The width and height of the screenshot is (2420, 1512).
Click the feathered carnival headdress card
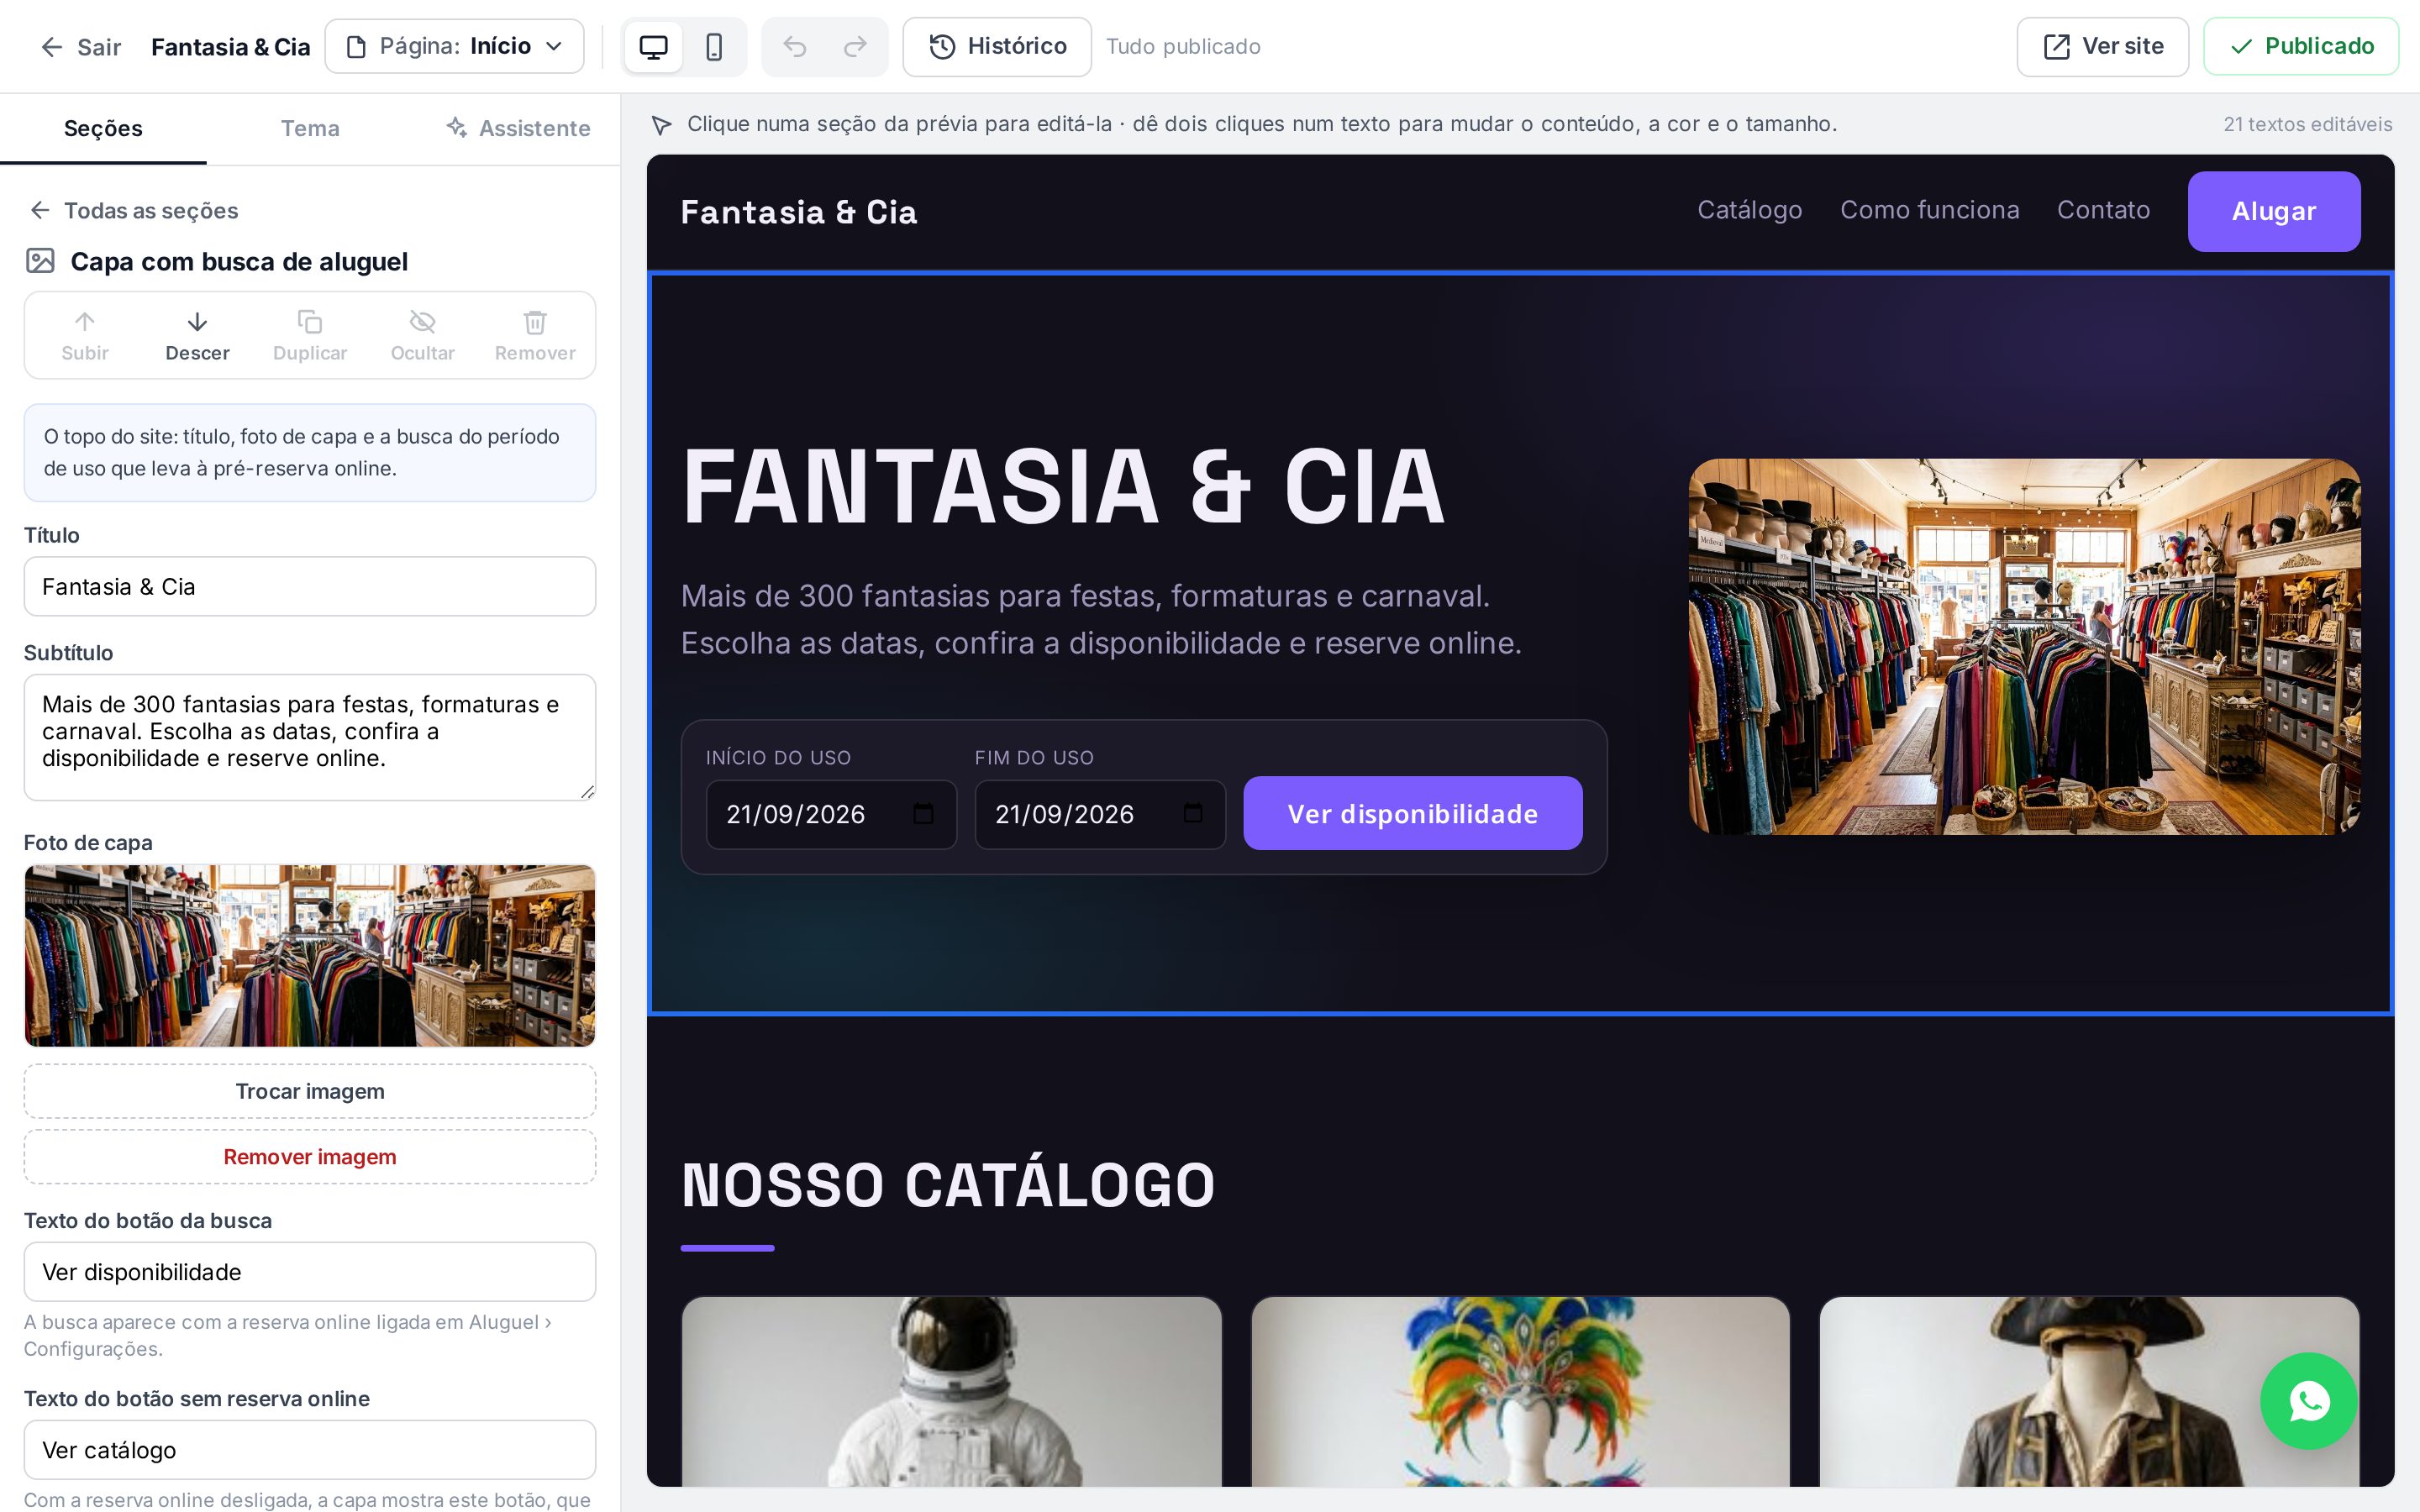tap(1520, 1391)
